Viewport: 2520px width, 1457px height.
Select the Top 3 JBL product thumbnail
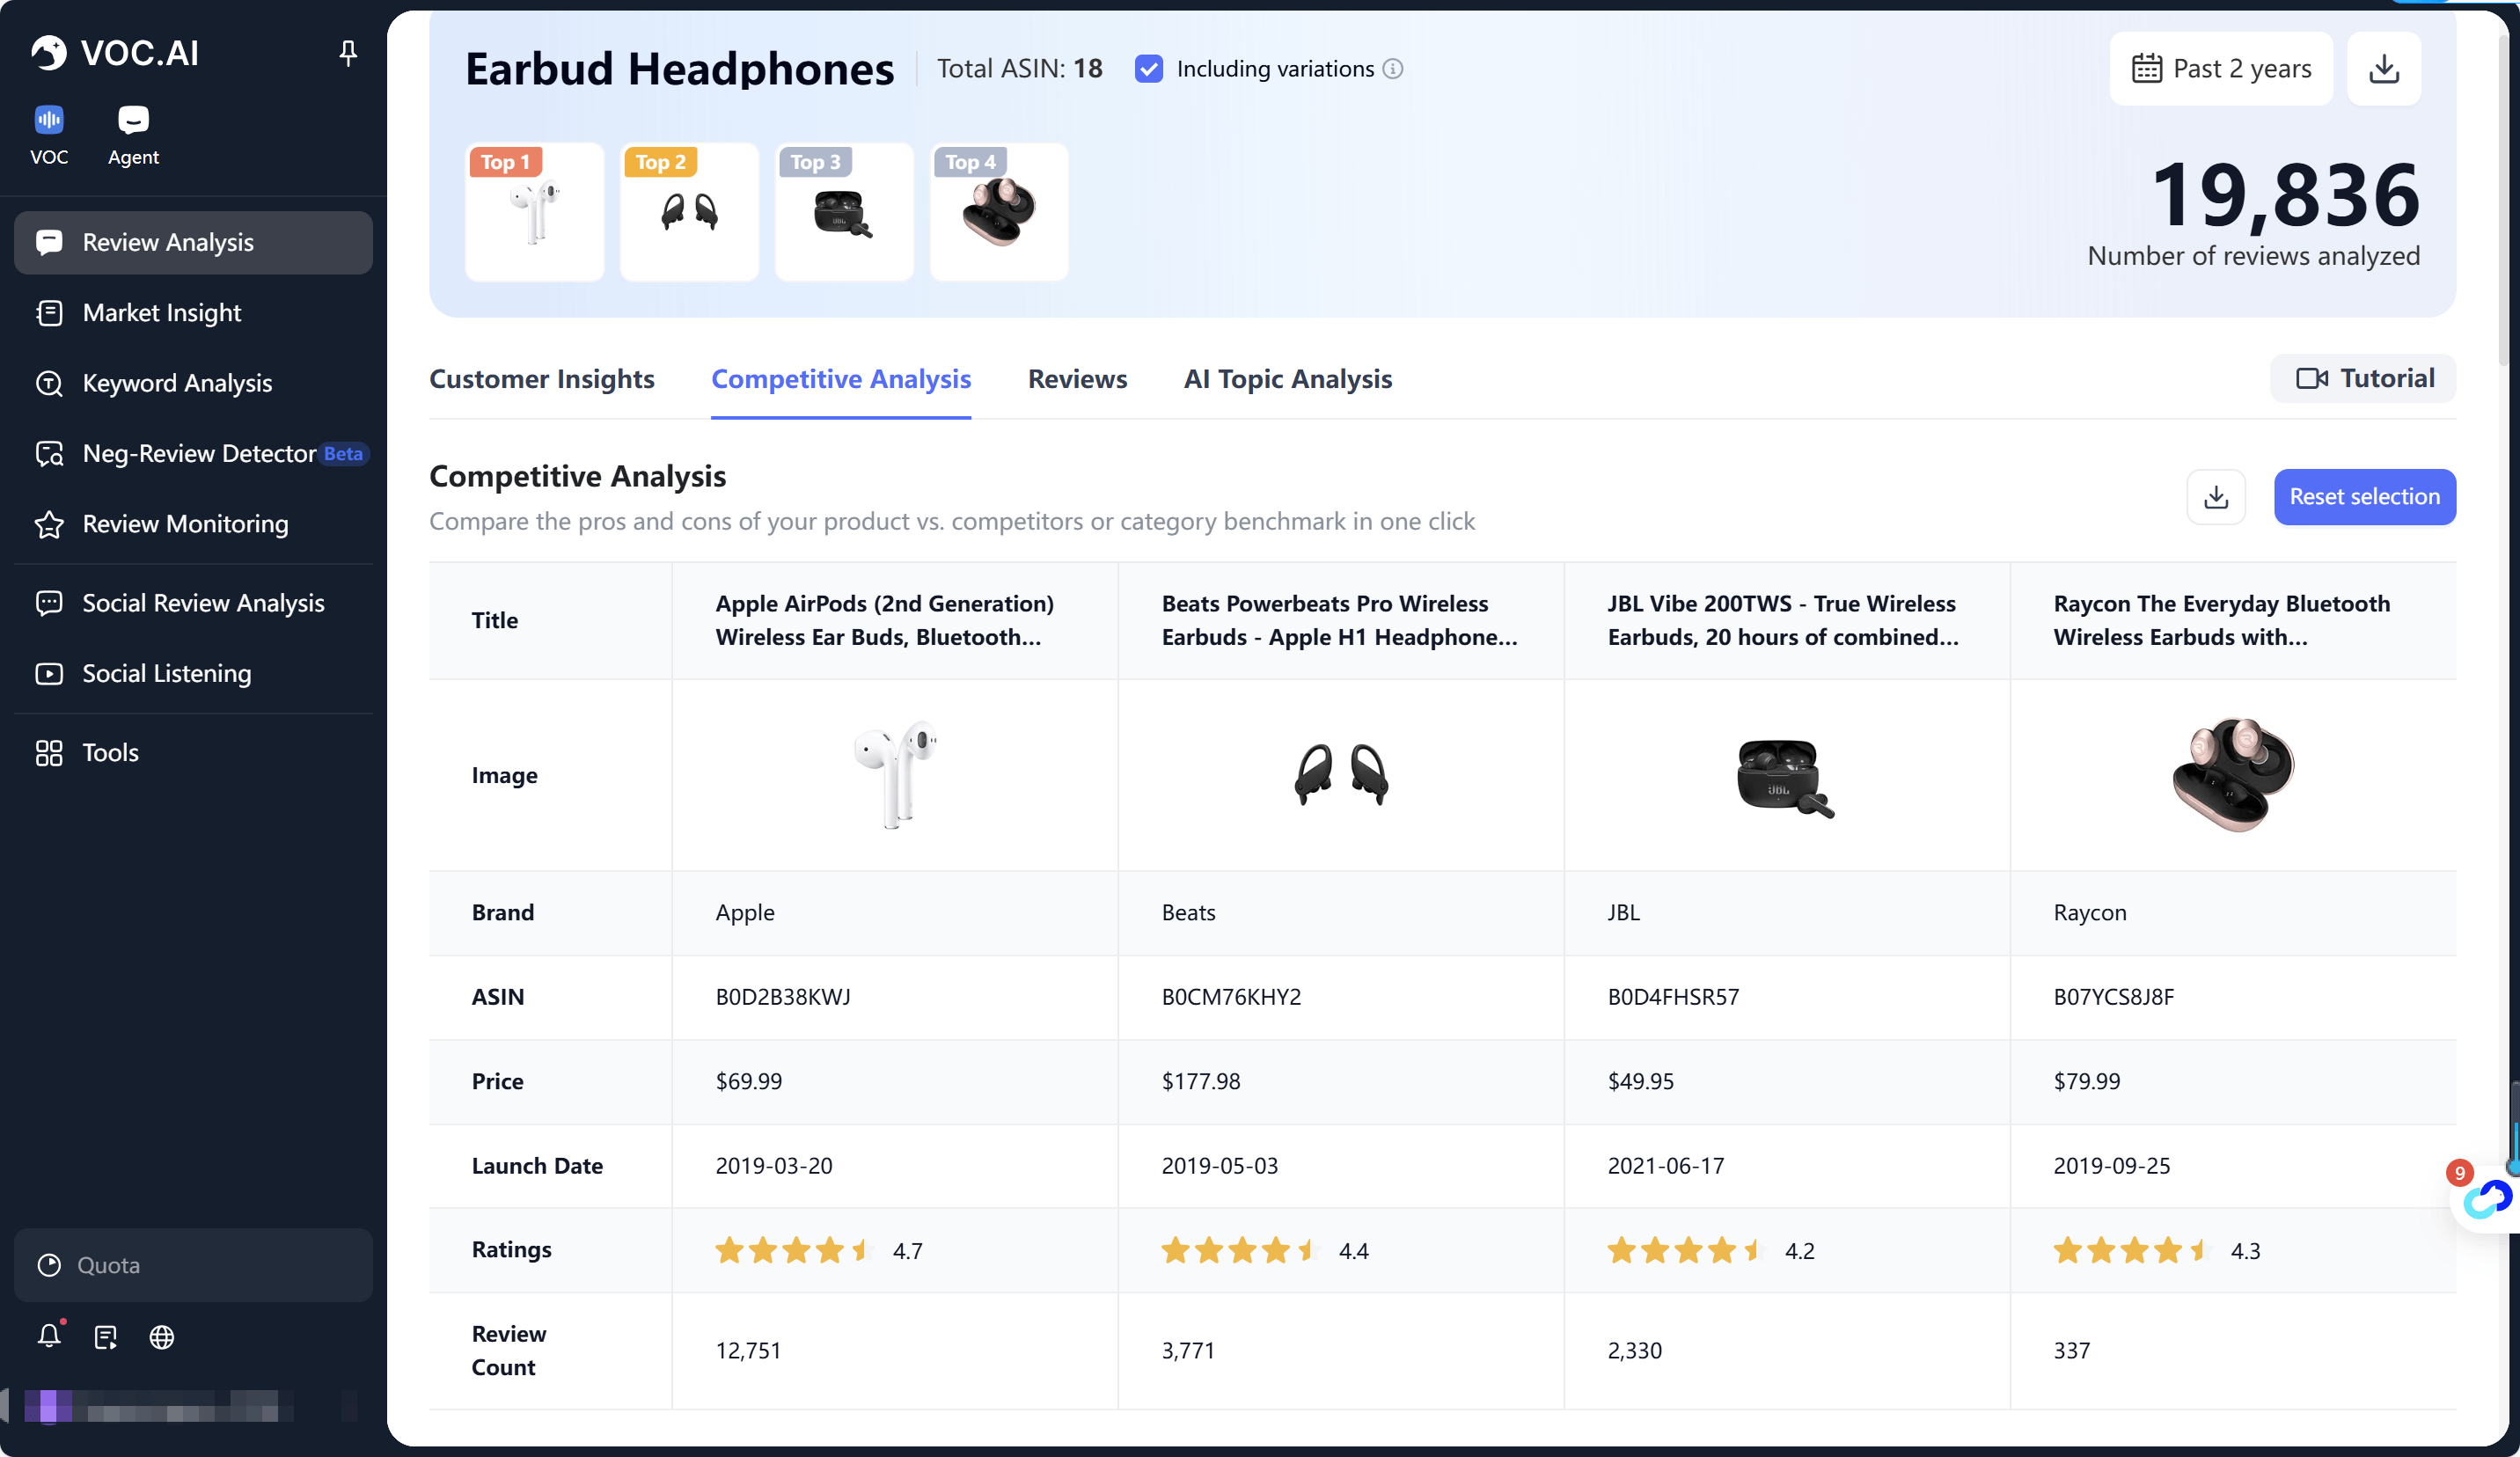pos(844,212)
